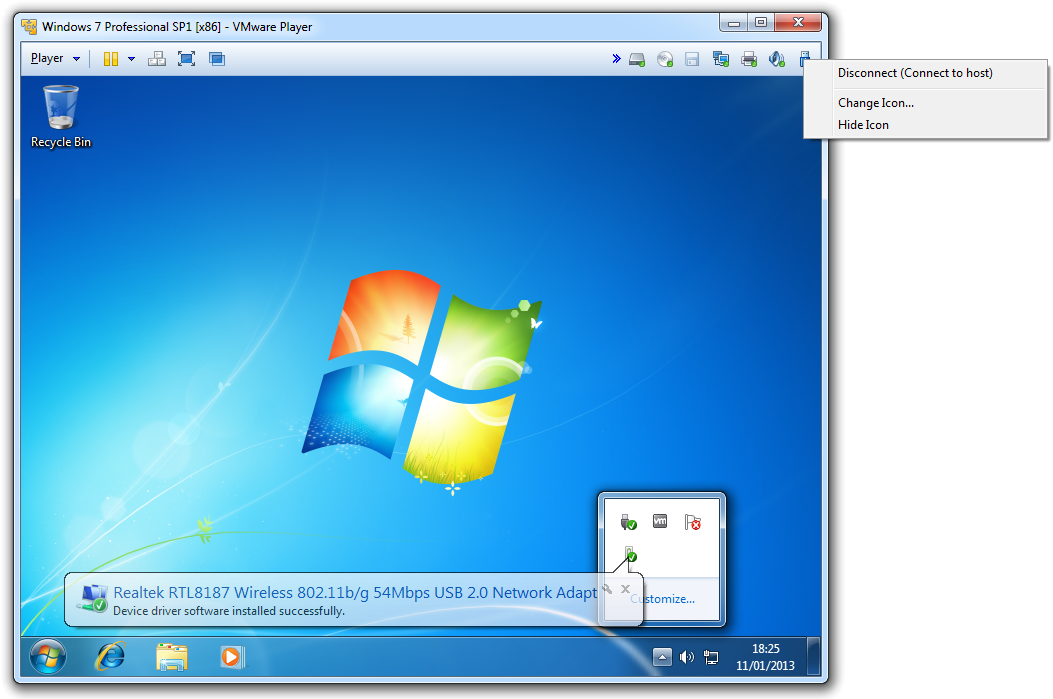Image resolution: width=1053 pixels, height=699 pixels.
Task: Select Hide Icon menu entry
Action: (863, 125)
